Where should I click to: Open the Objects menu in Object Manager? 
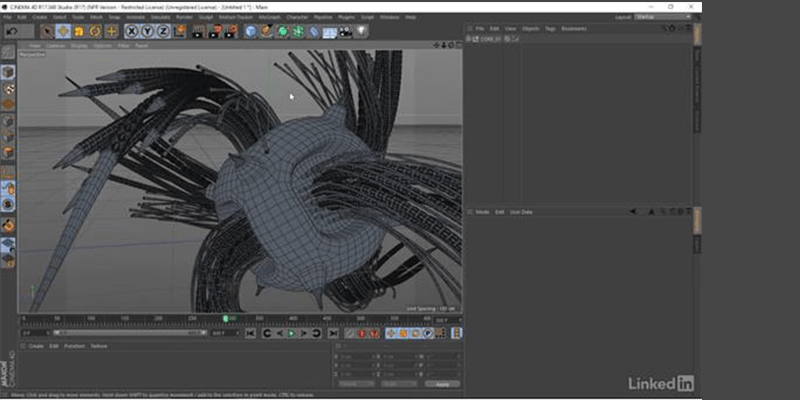pos(525,29)
